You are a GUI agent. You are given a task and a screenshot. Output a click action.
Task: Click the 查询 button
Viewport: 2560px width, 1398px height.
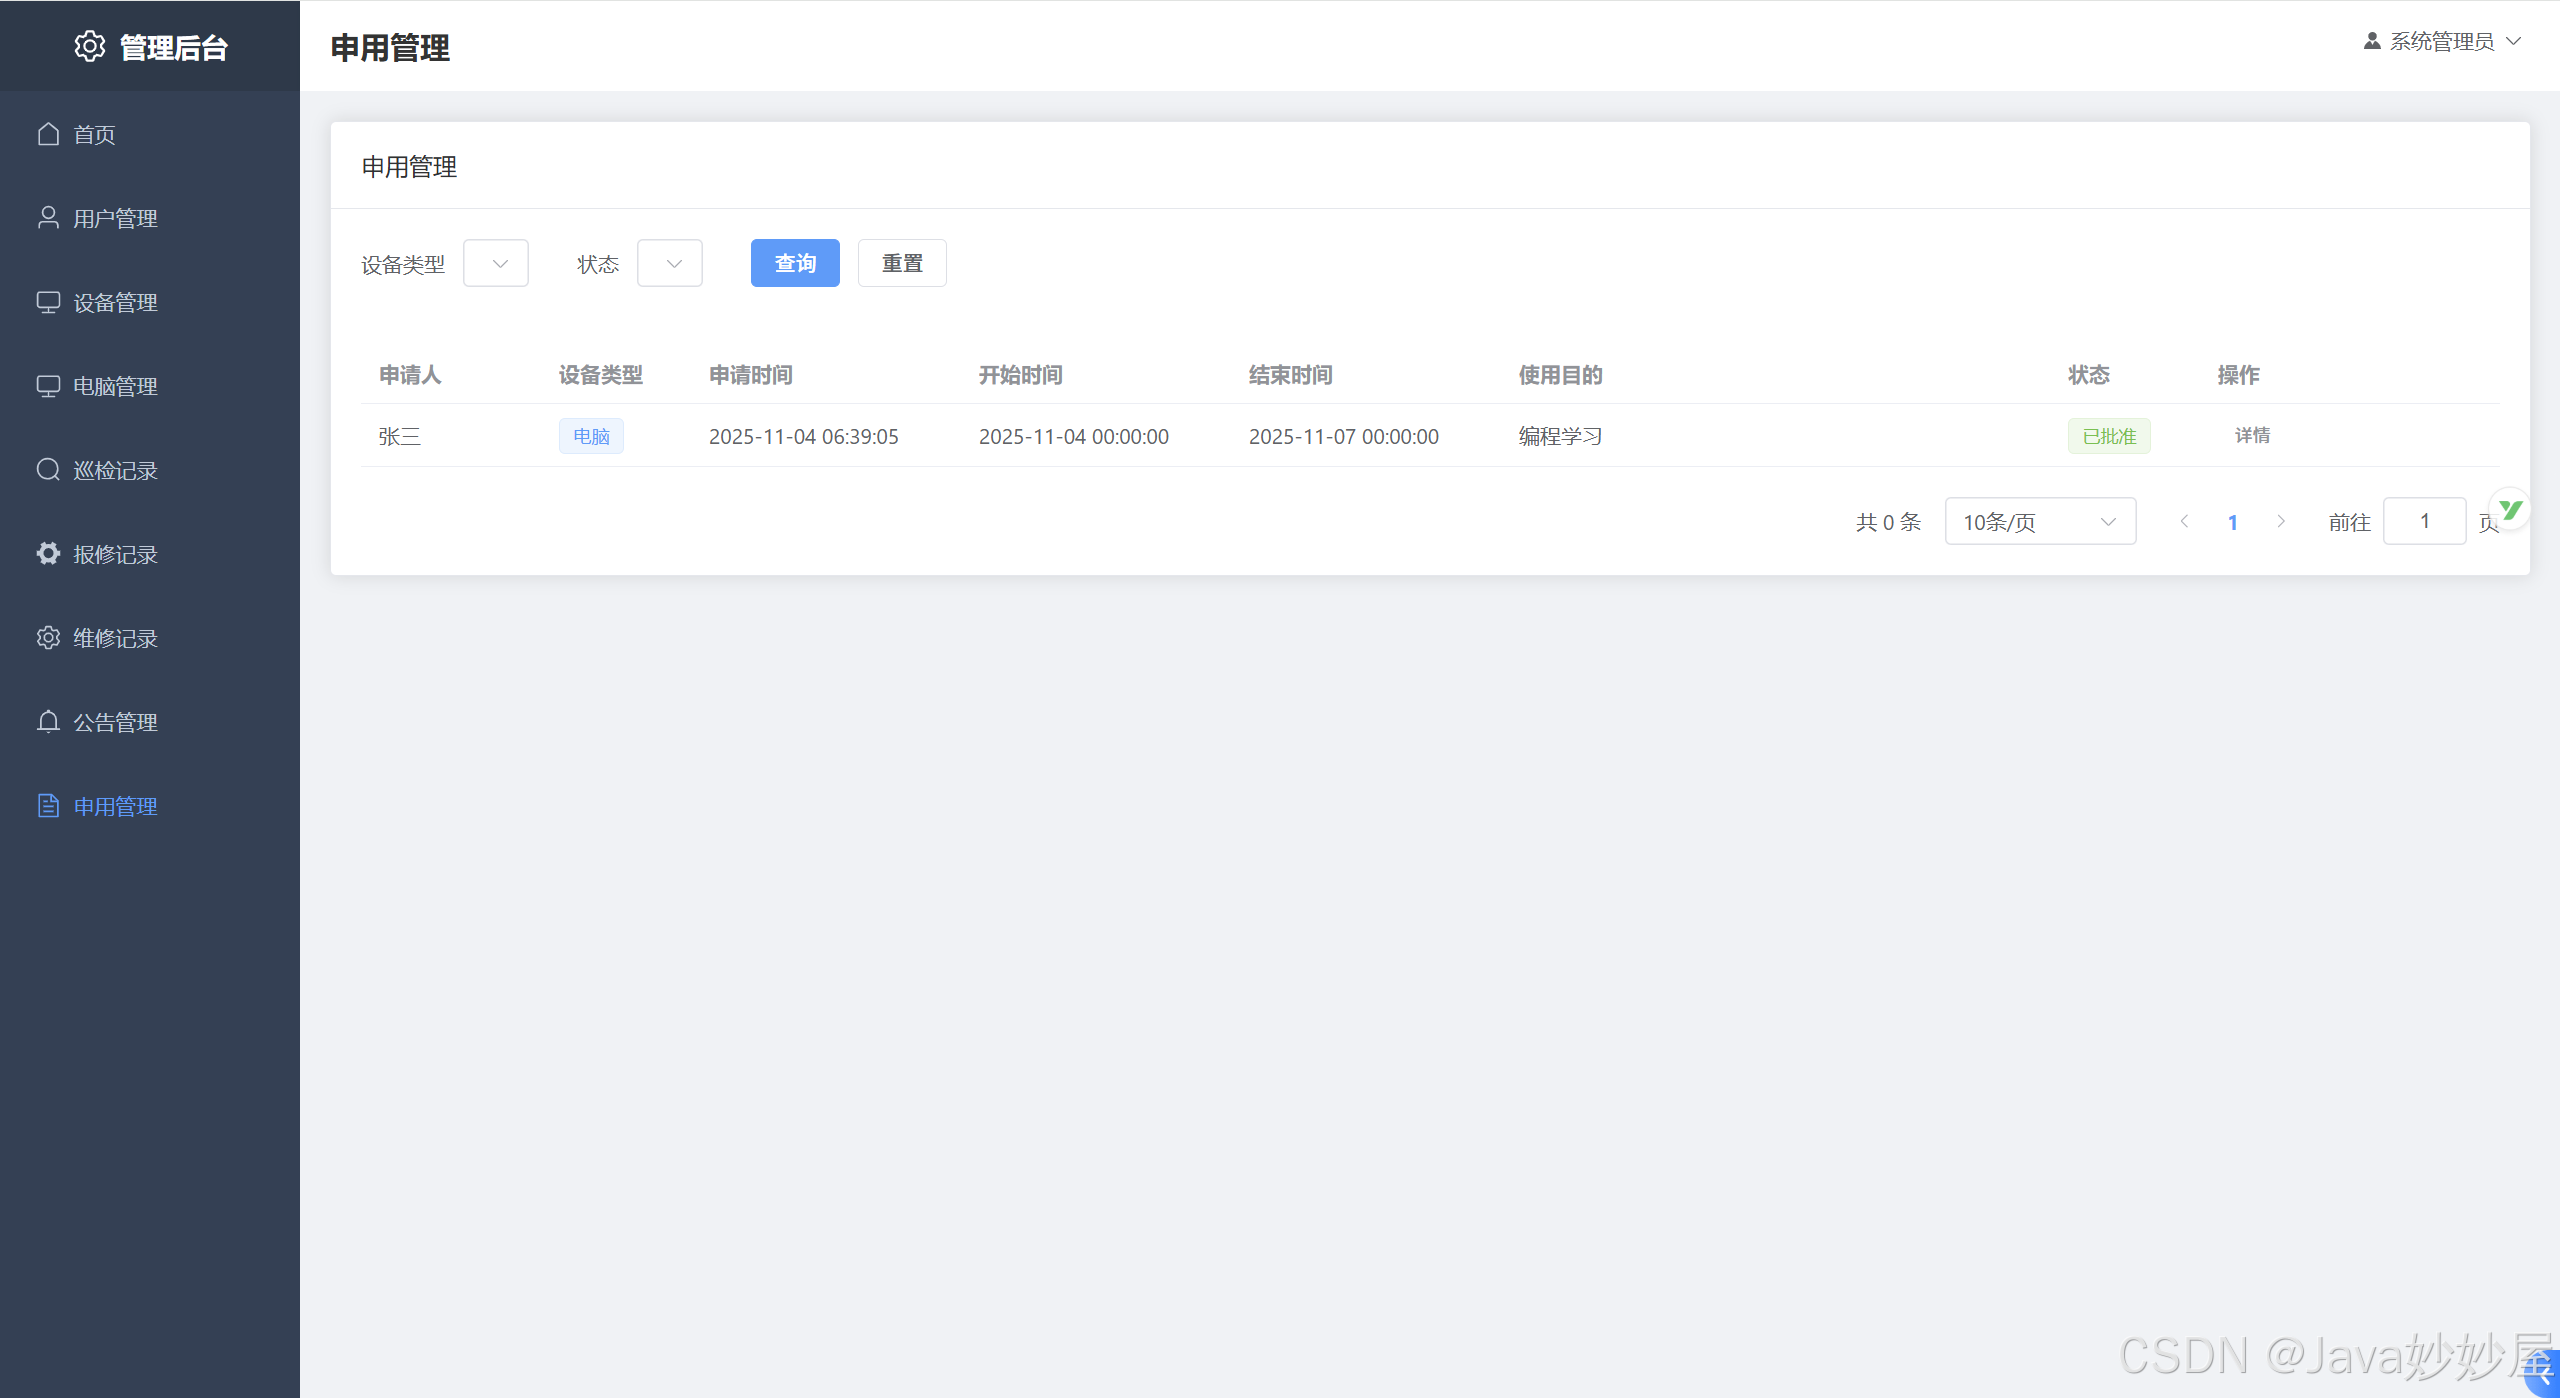tap(795, 263)
